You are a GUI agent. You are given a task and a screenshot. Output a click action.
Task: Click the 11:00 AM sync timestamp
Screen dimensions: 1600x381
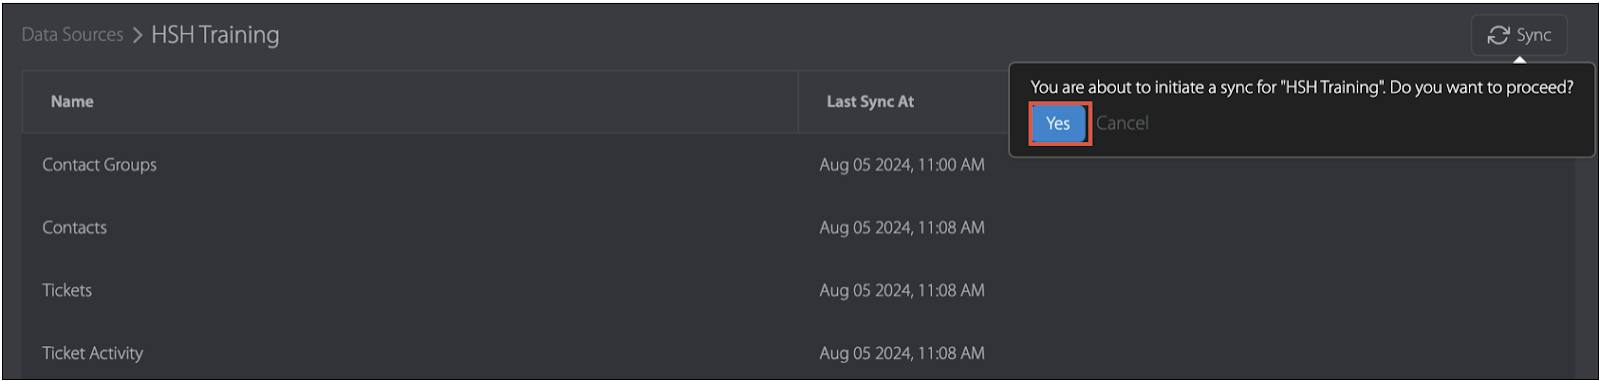point(902,165)
